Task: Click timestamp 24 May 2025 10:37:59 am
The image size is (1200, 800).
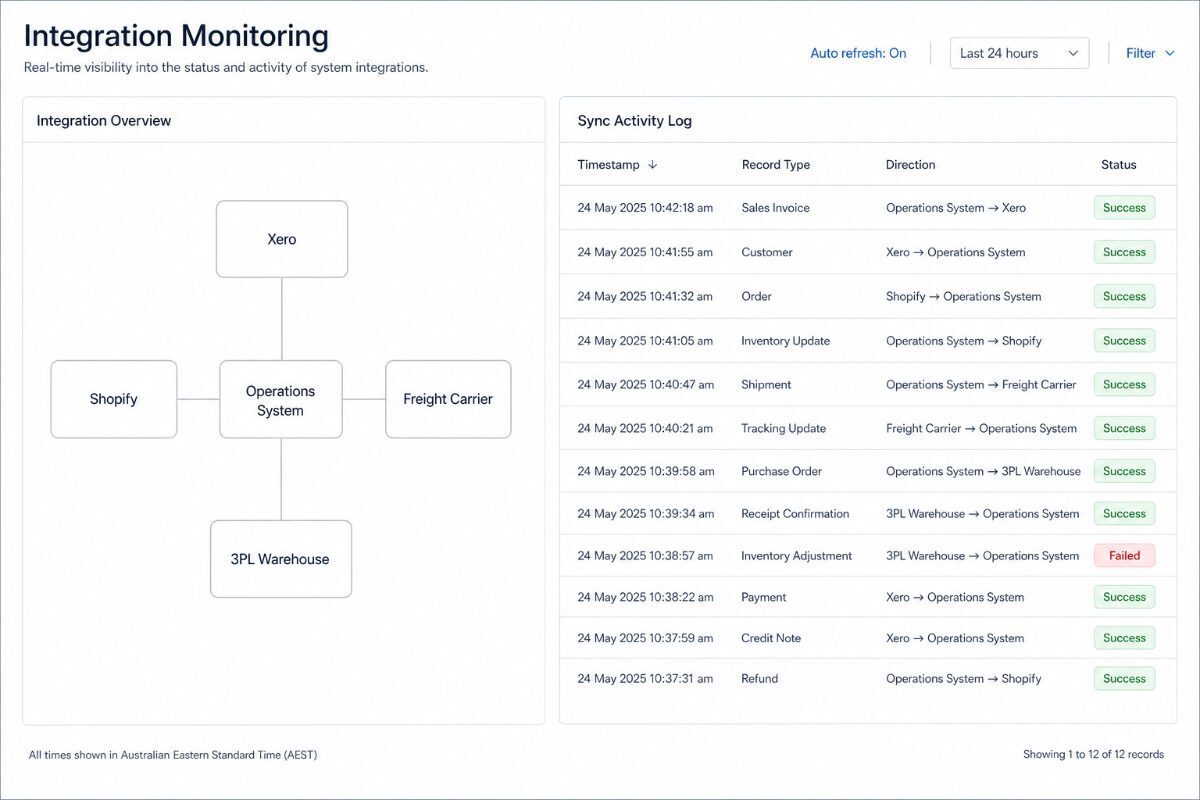Action: 645,638
